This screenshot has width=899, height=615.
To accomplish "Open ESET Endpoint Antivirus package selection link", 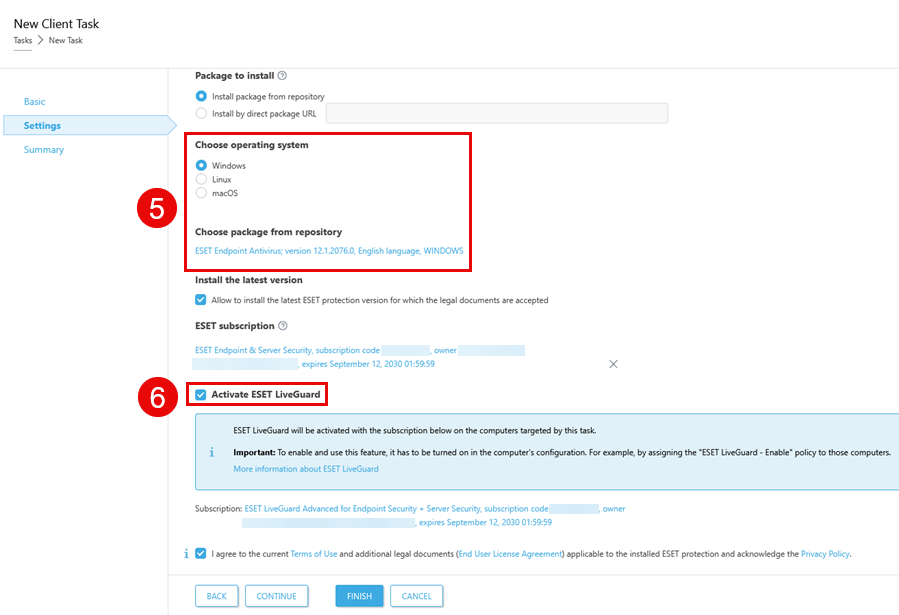I will (329, 250).
